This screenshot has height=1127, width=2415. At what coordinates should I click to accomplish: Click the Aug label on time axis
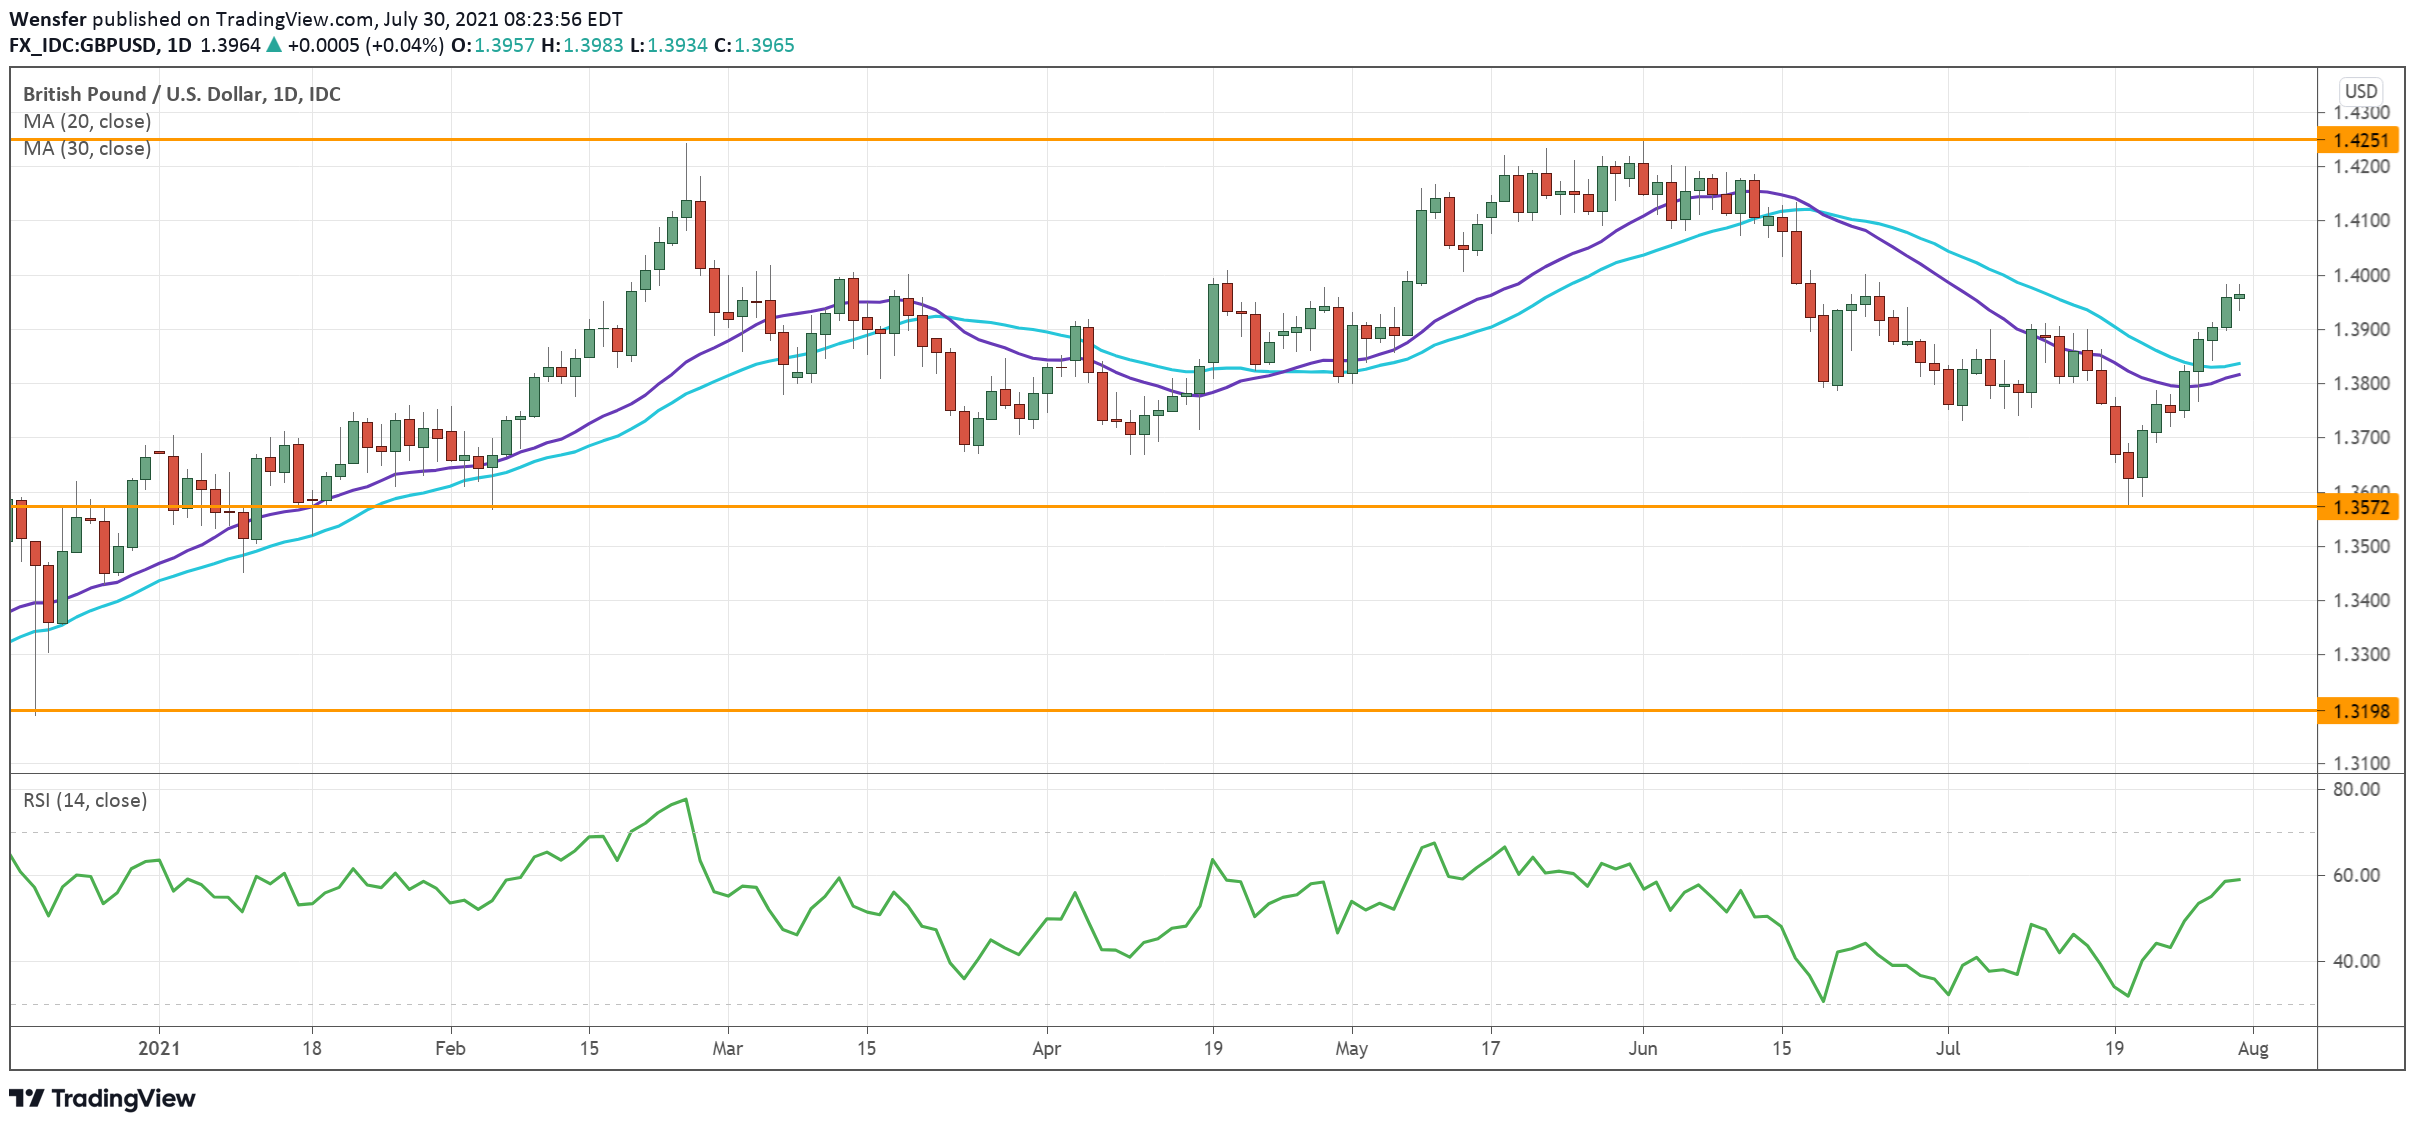[x=2252, y=1049]
